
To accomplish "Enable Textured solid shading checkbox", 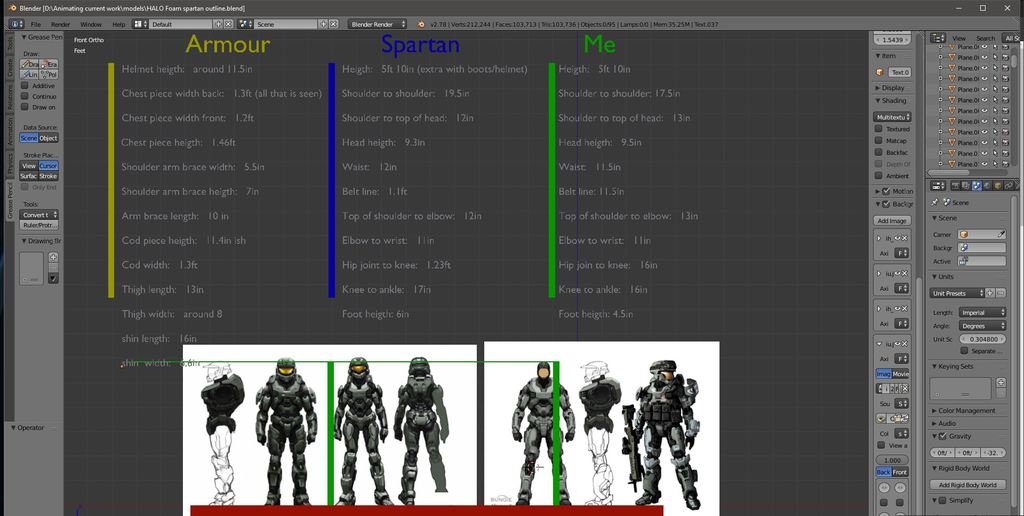I will tap(879, 129).
